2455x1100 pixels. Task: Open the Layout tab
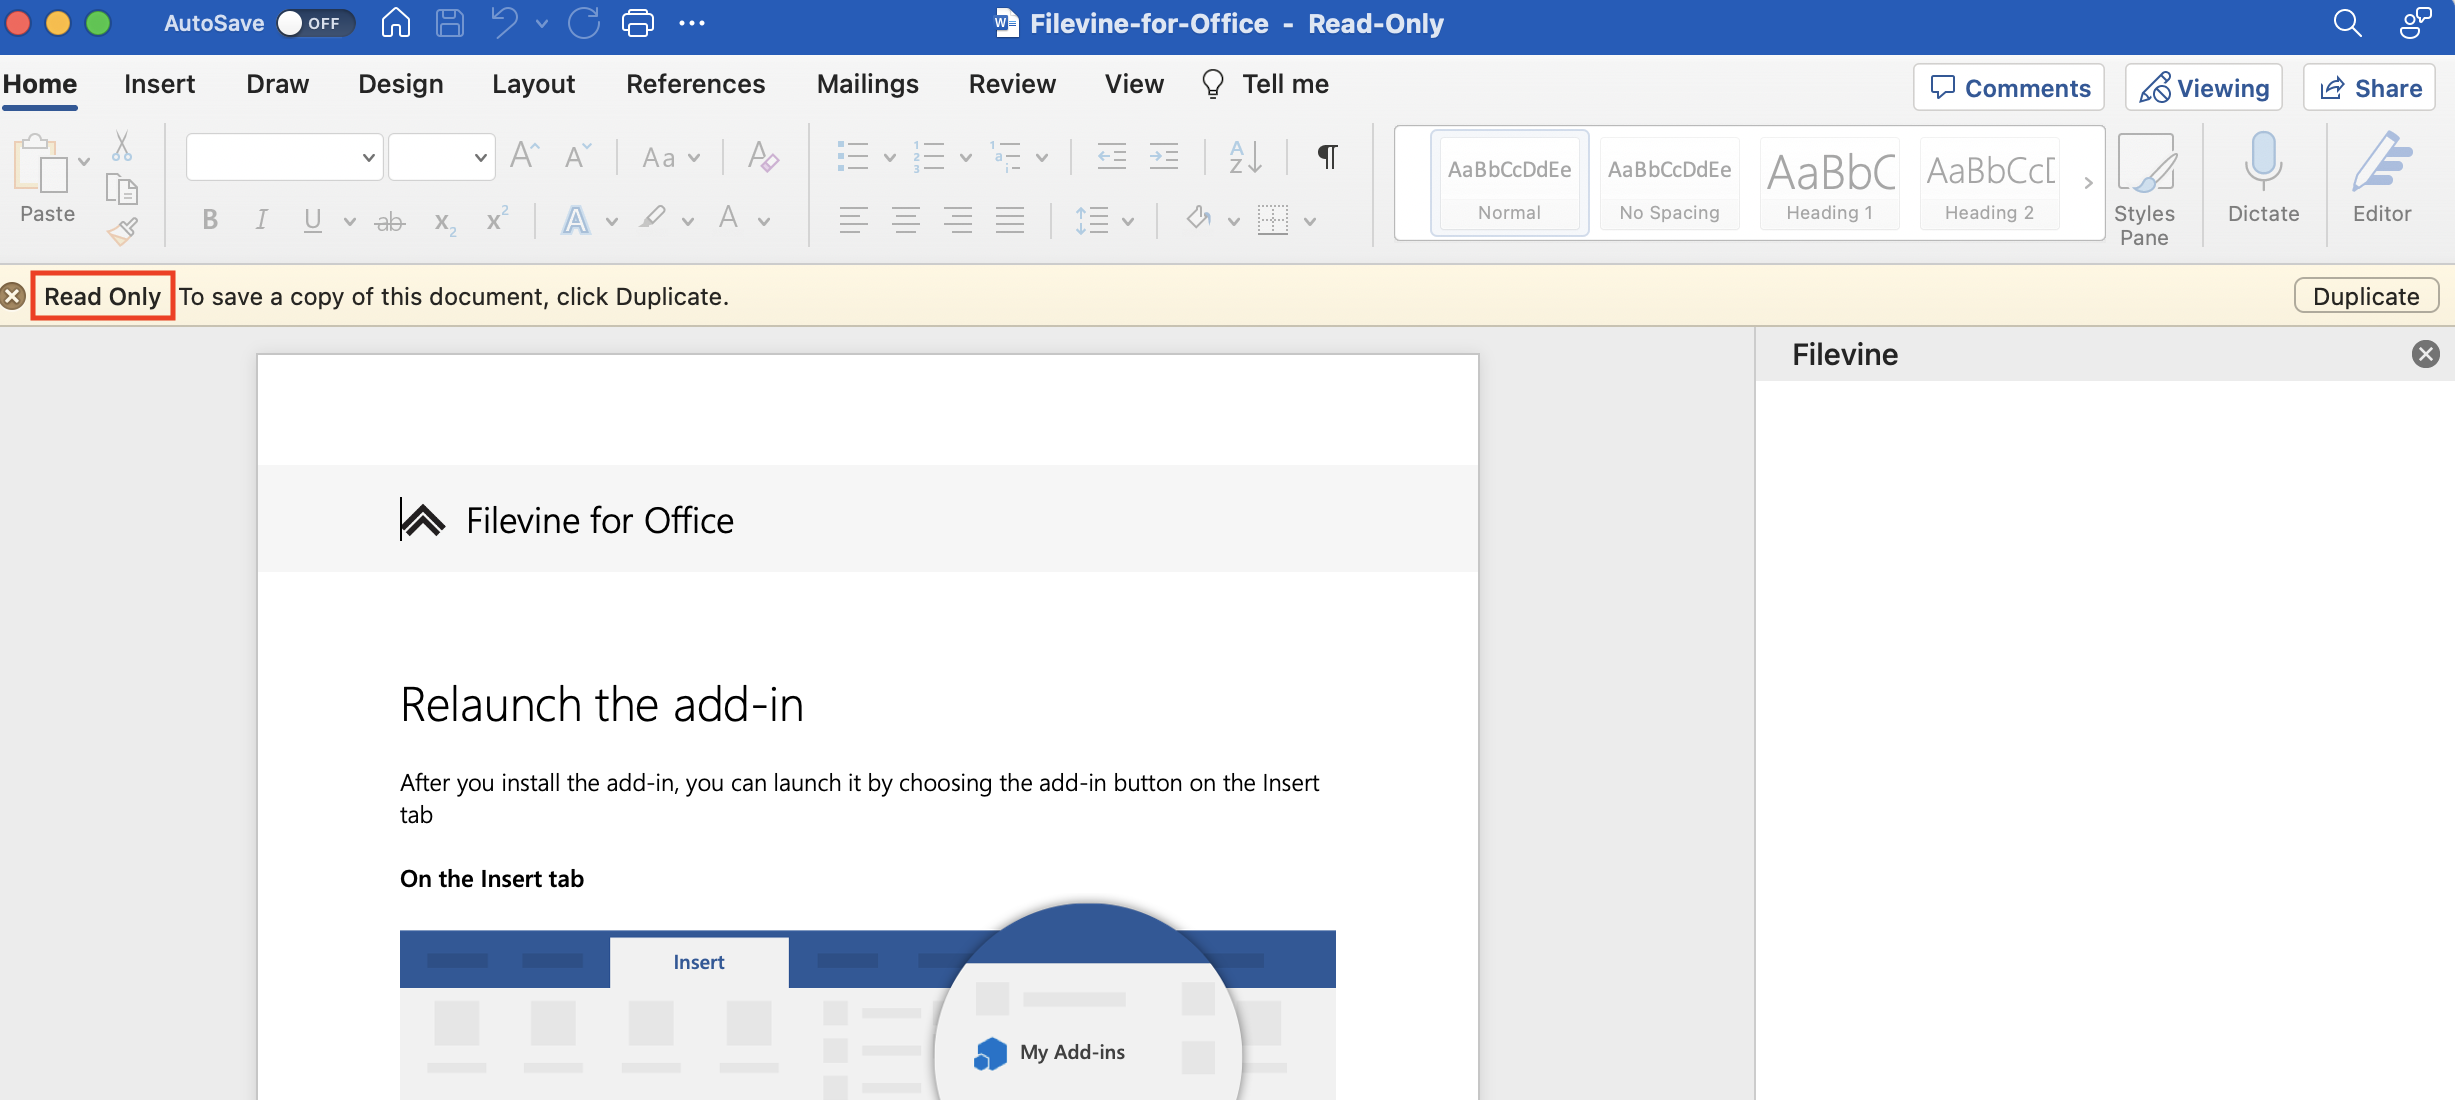[x=533, y=84]
